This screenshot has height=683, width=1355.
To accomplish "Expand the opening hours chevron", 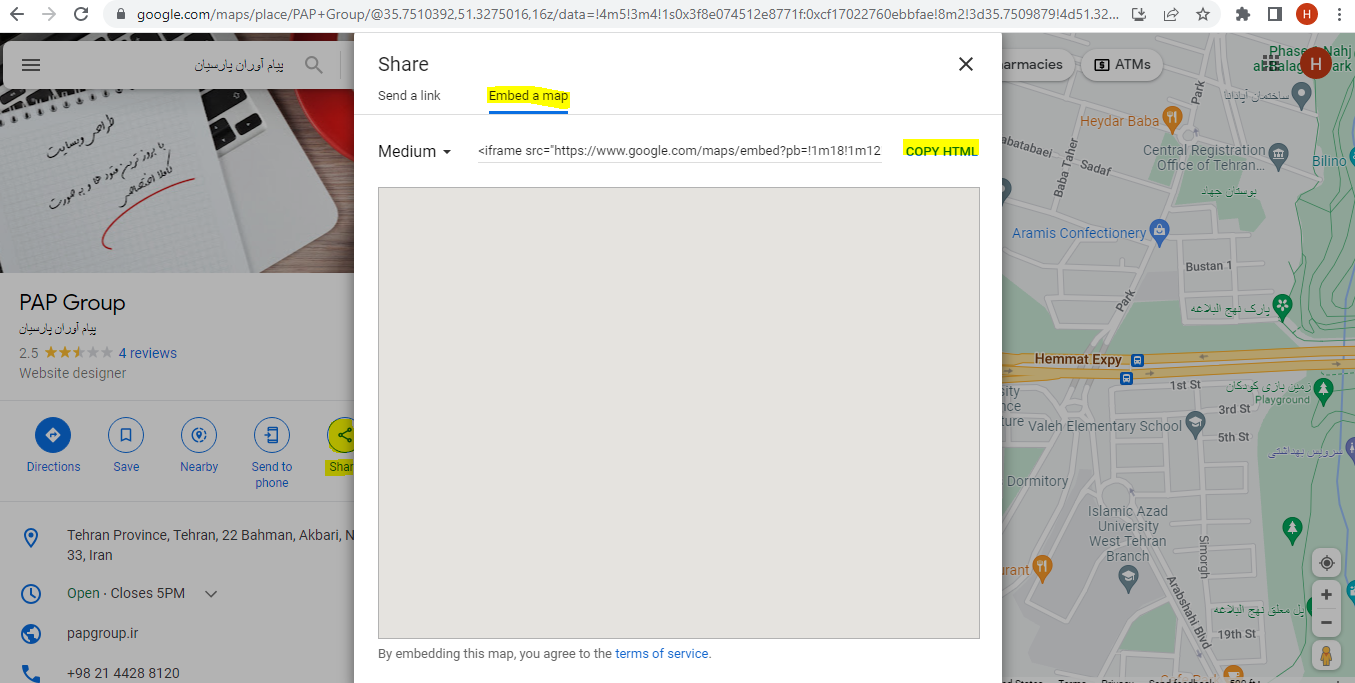I will click(211, 594).
